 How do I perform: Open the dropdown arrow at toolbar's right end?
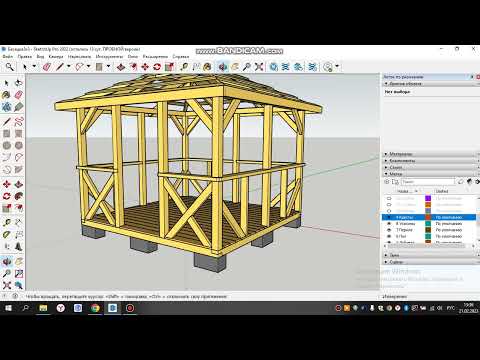(337, 67)
